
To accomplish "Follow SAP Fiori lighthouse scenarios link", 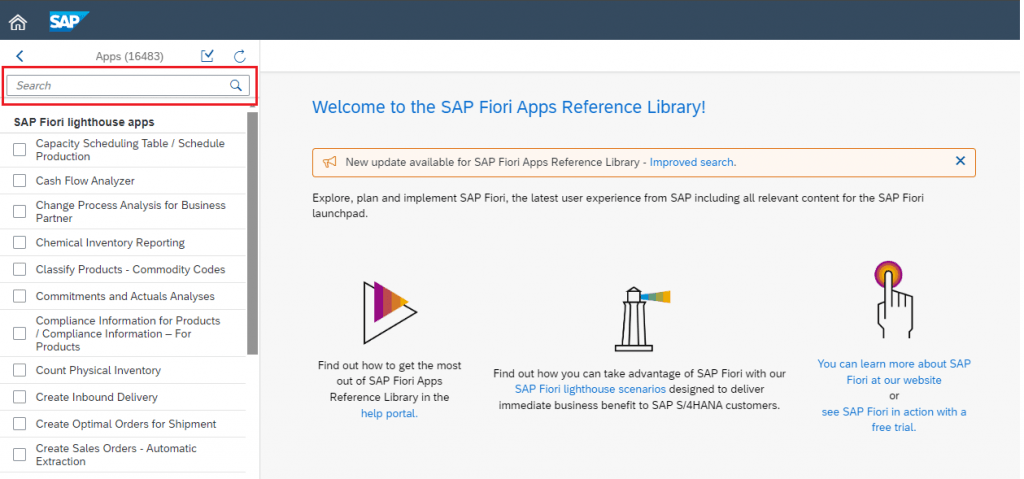I will [590, 389].
